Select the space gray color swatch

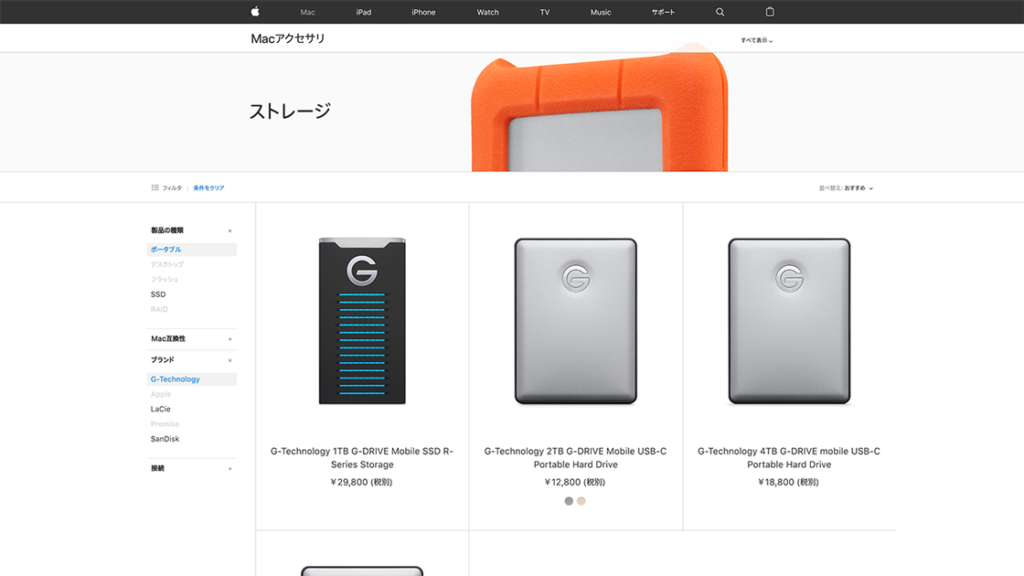[569, 501]
